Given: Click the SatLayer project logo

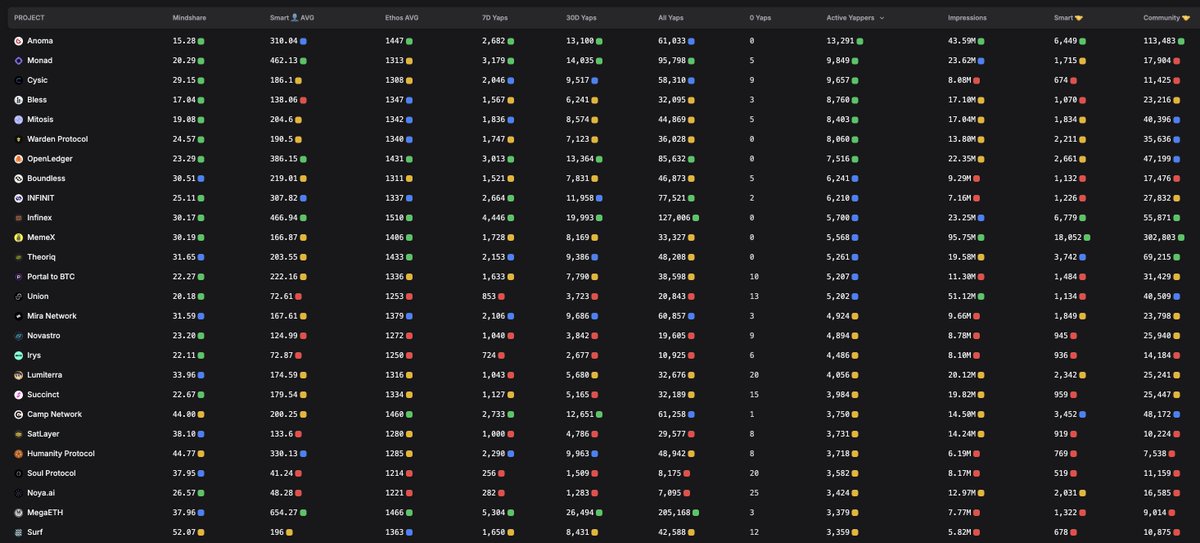Looking at the screenshot, I should coord(18,434).
